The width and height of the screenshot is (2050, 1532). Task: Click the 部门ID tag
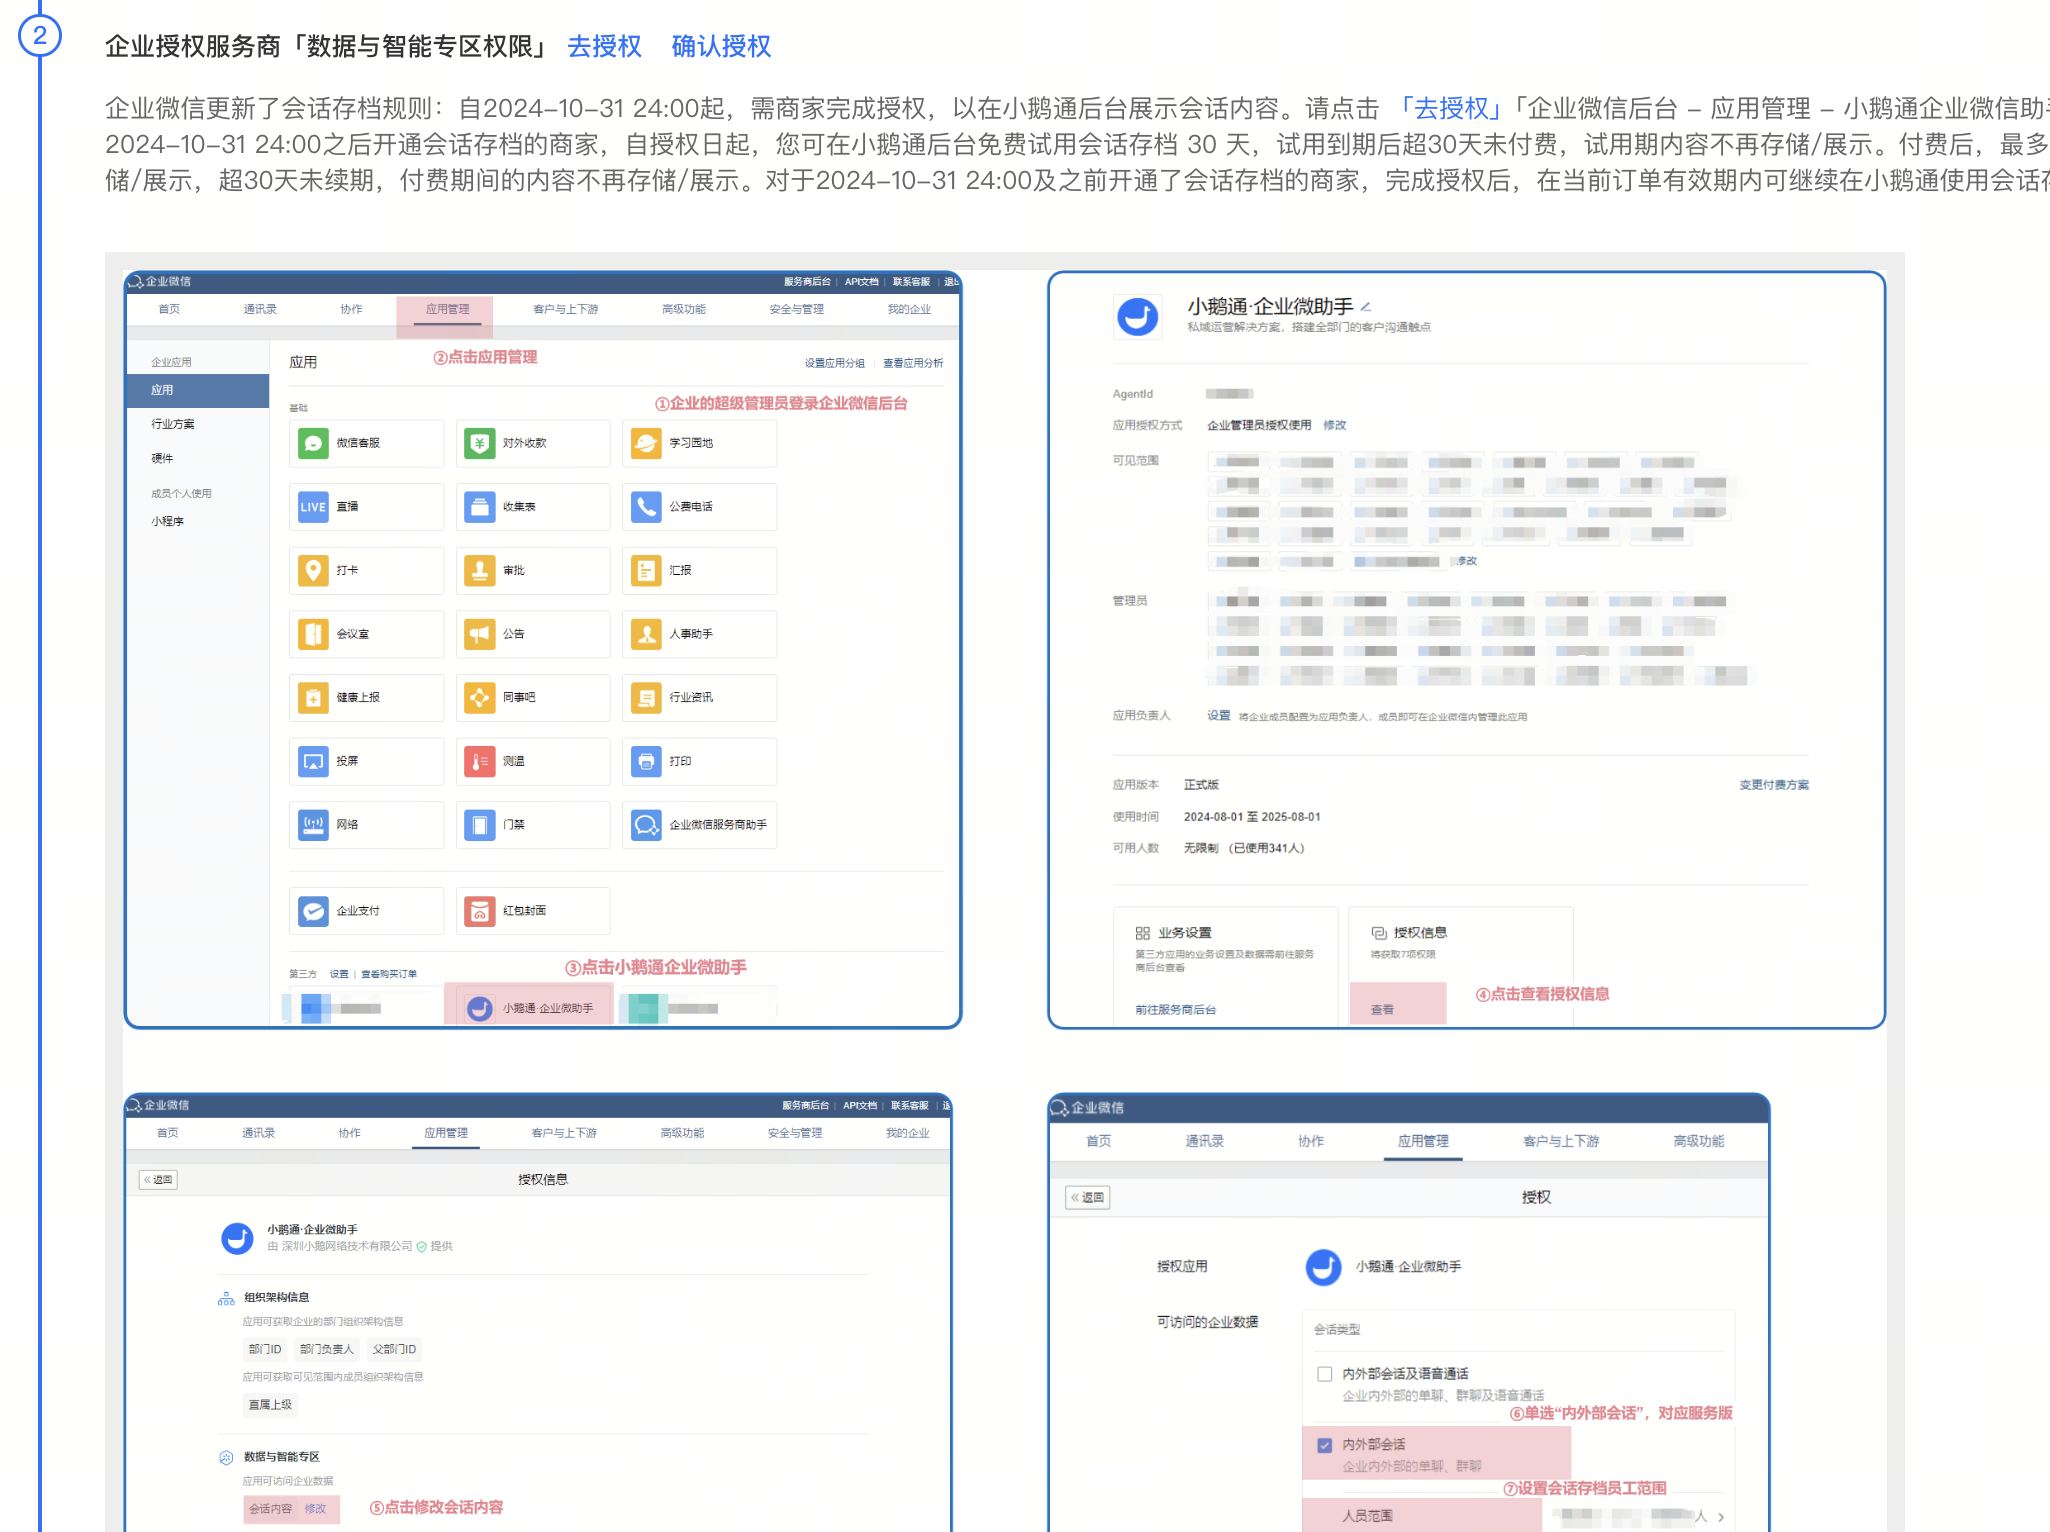(x=265, y=1350)
